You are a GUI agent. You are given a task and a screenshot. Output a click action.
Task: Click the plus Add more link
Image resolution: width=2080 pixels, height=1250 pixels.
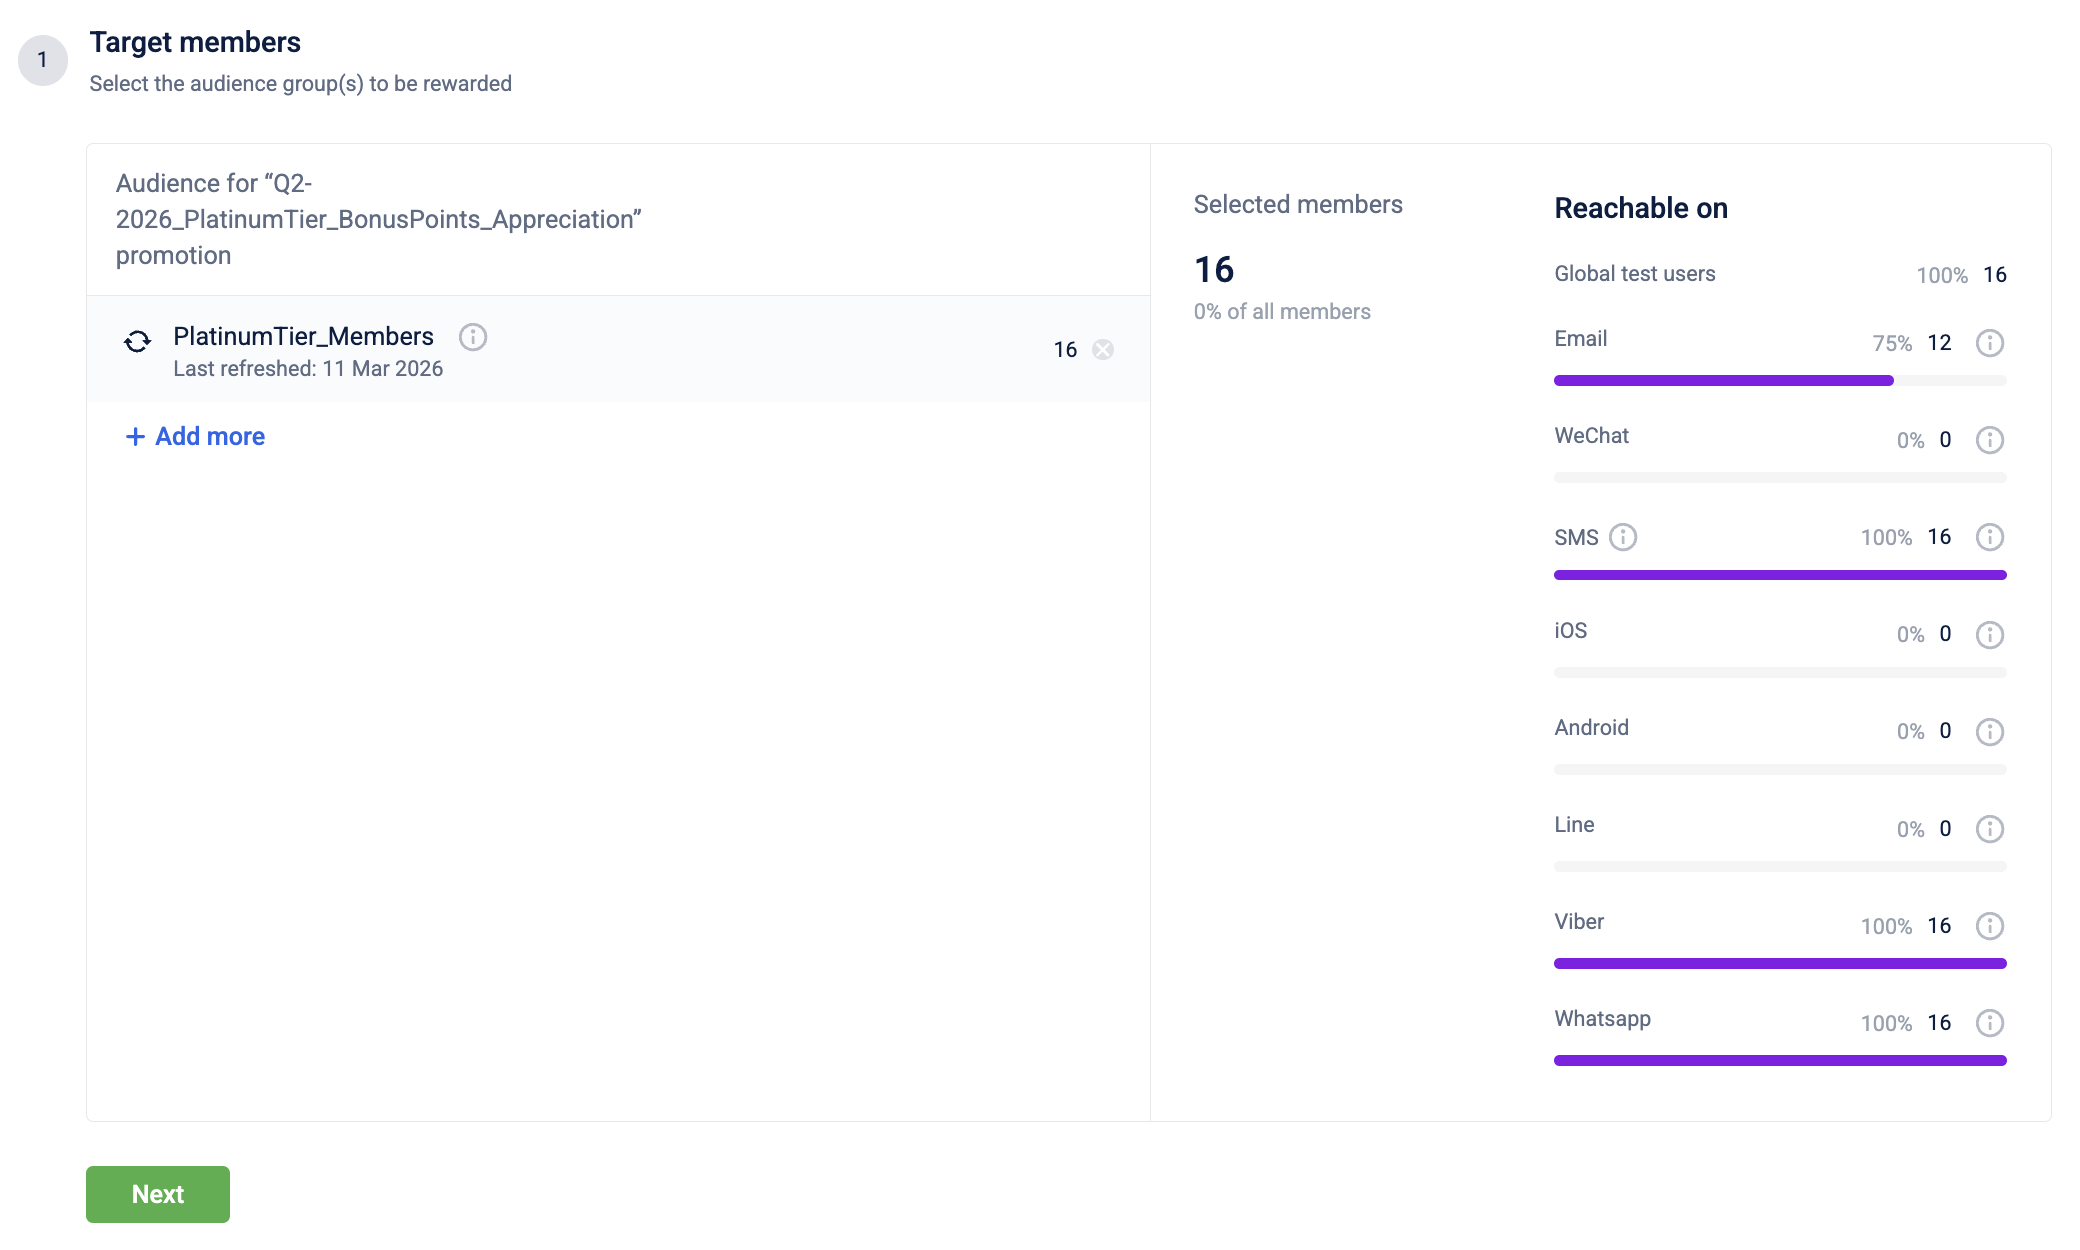(x=195, y=436)
